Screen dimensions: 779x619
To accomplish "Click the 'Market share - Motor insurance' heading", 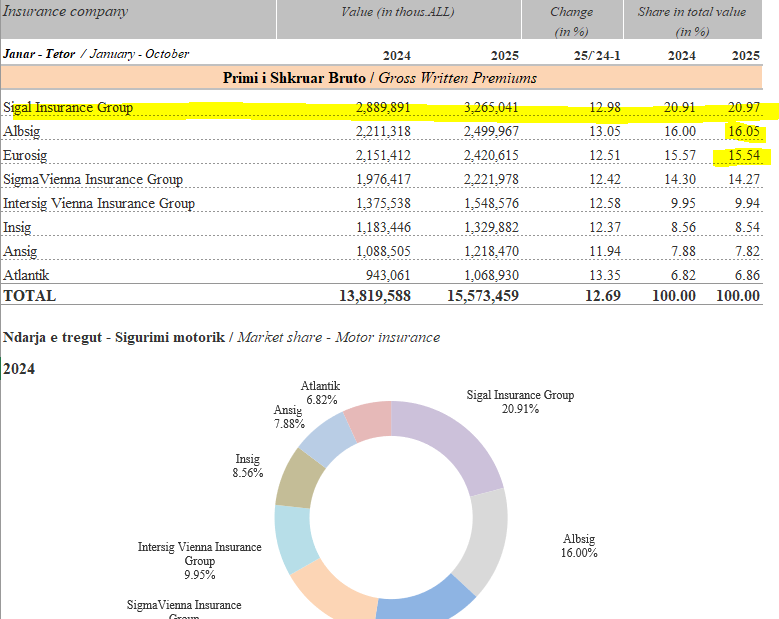I will pos(338,337).
